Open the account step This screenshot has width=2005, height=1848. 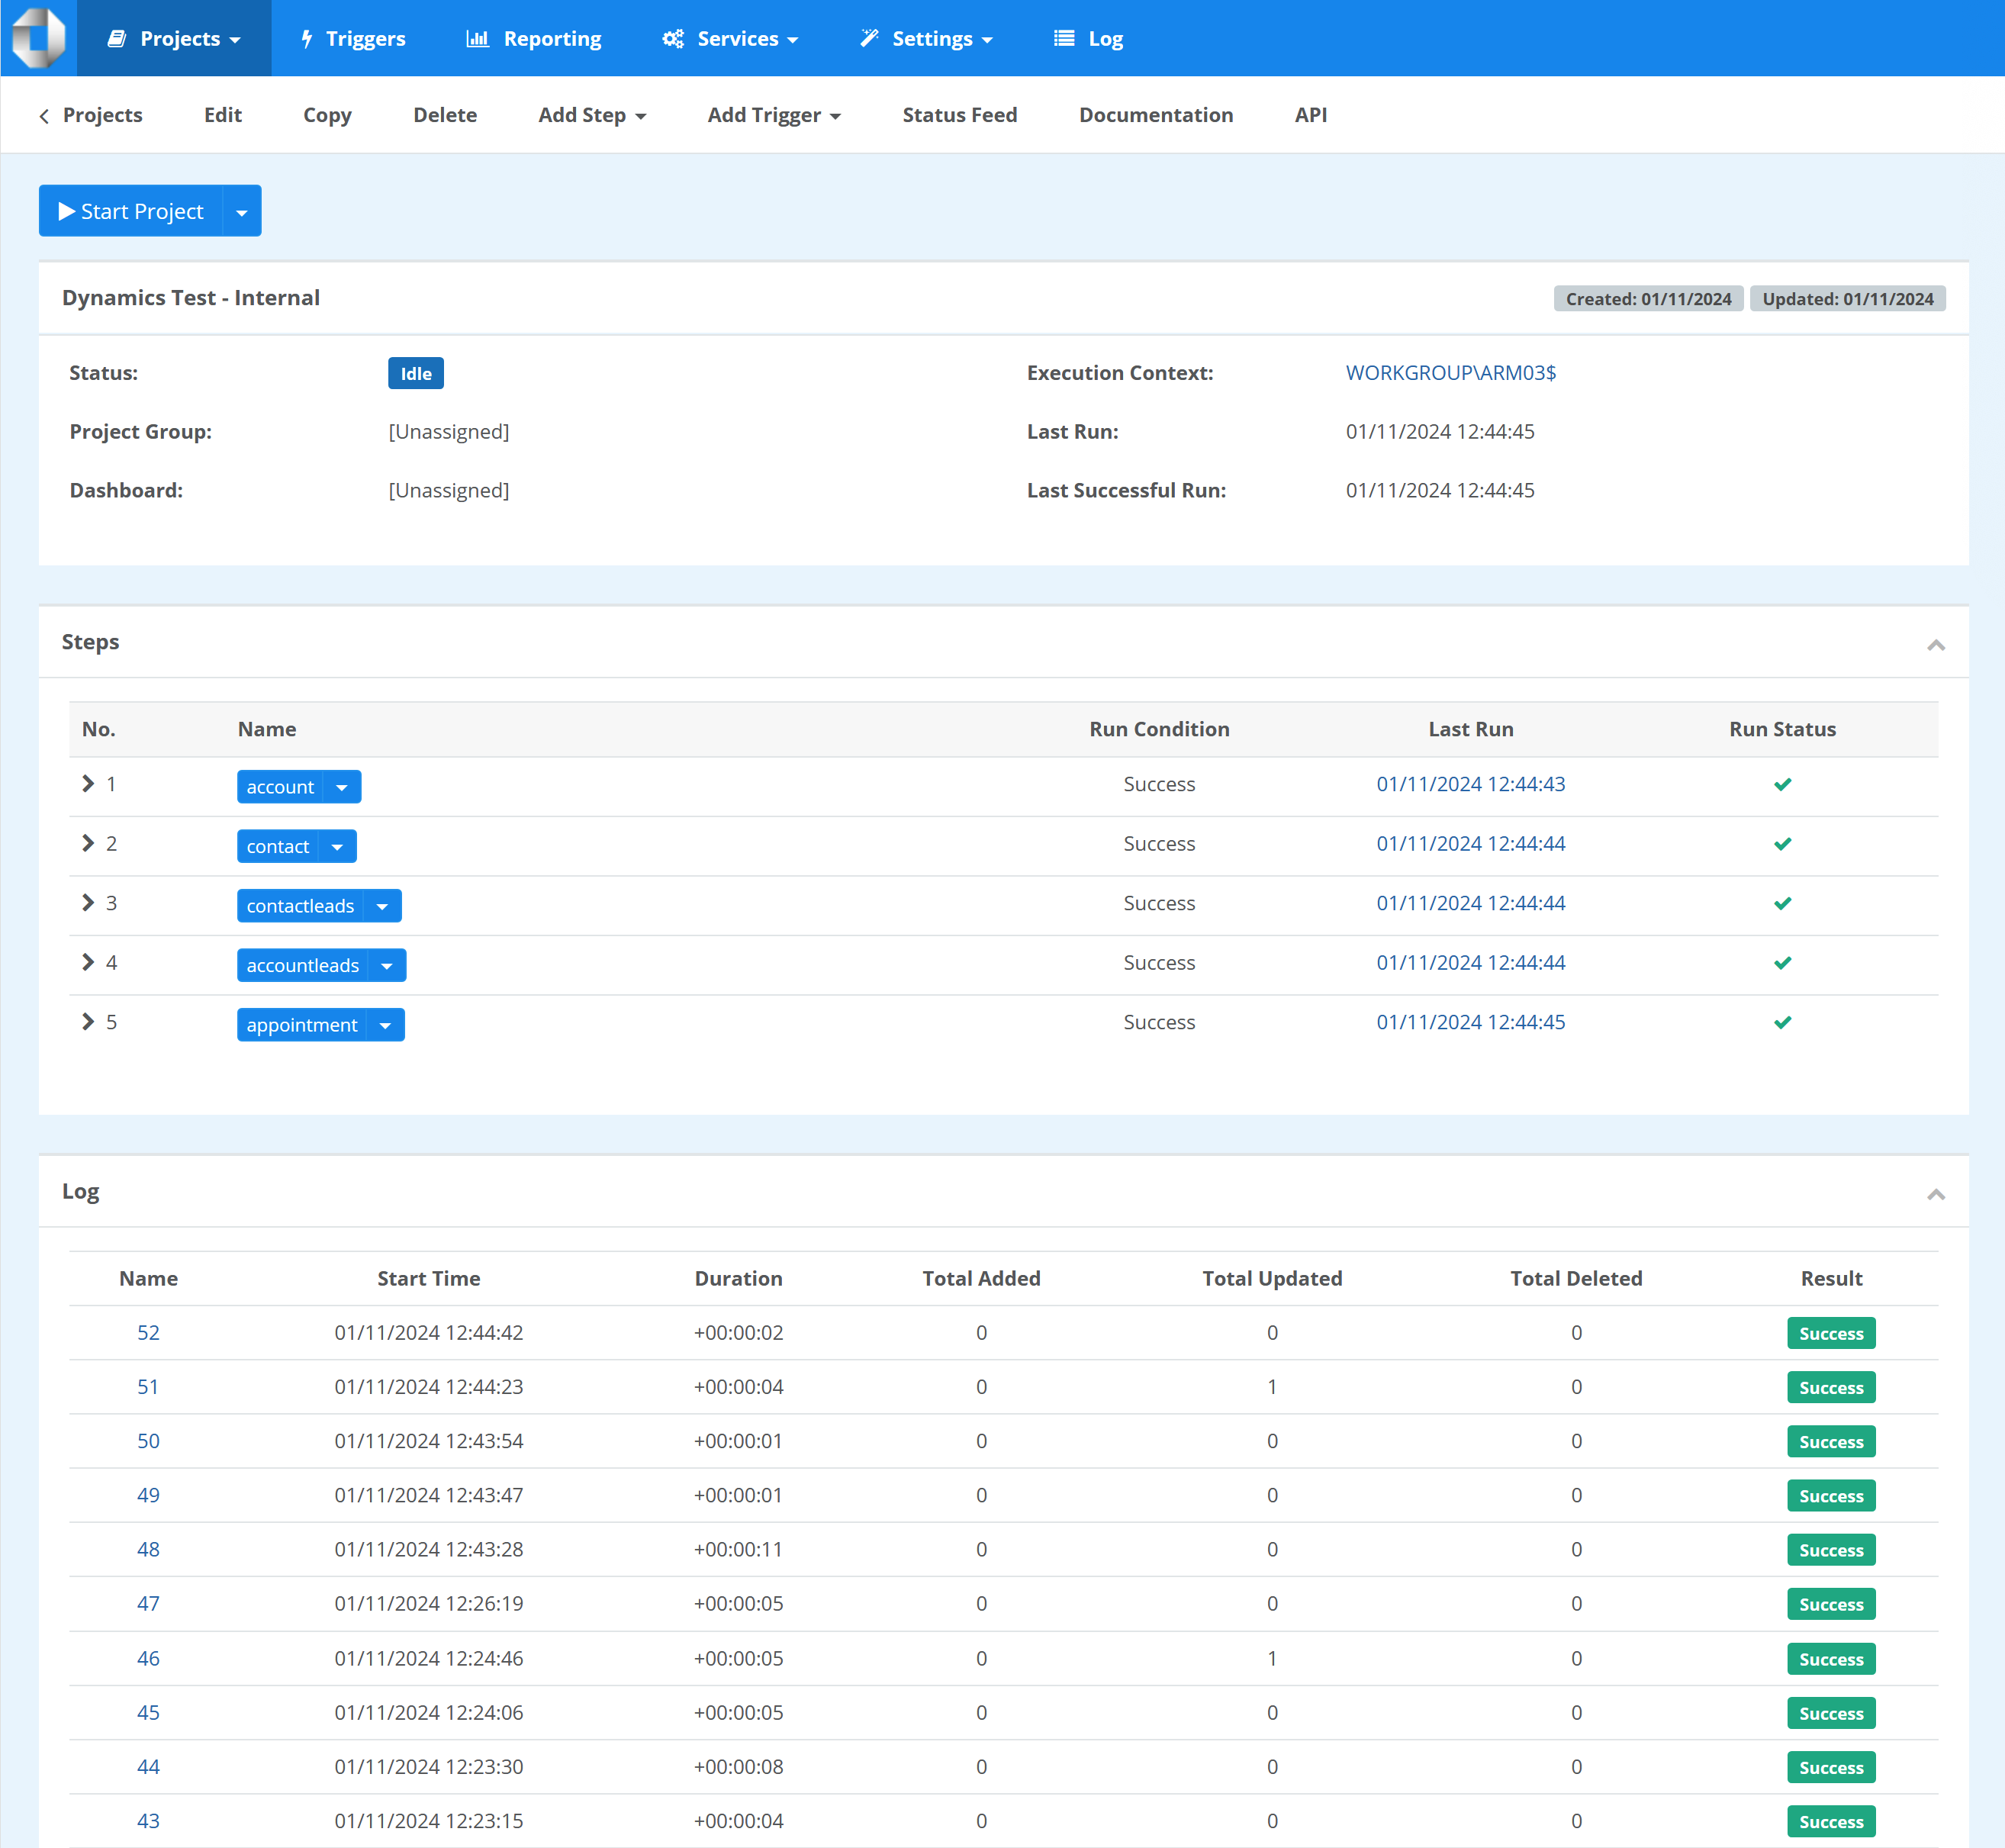point(280,787)
